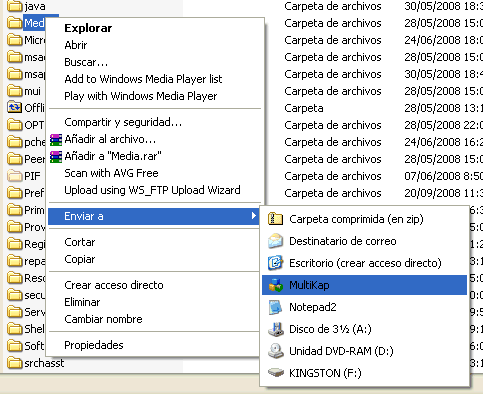The width and height of the screenshot is (483, 394).
Task: Click the date 28/05/2008 22:0 entry
Action: 443,125
